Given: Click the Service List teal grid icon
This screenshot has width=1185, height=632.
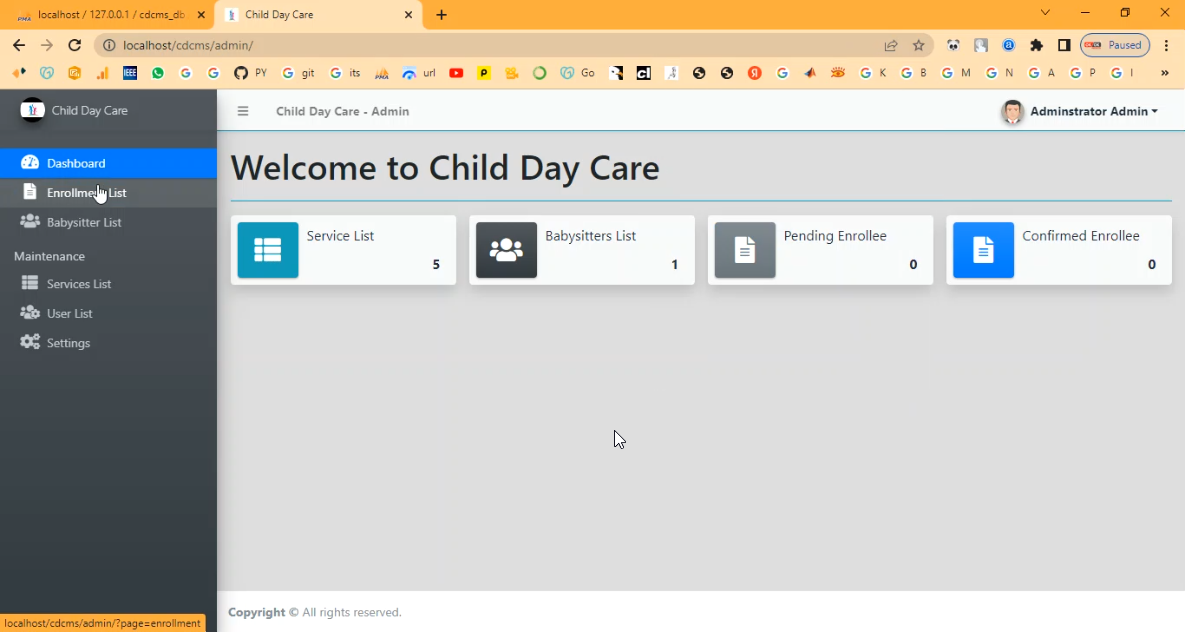Looking at the screenshot, I should [268, 250].
